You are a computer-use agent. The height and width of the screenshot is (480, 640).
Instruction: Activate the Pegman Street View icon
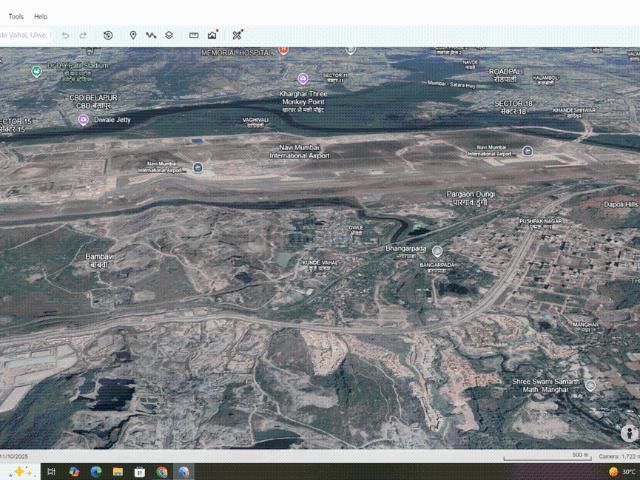click(629, 433)
